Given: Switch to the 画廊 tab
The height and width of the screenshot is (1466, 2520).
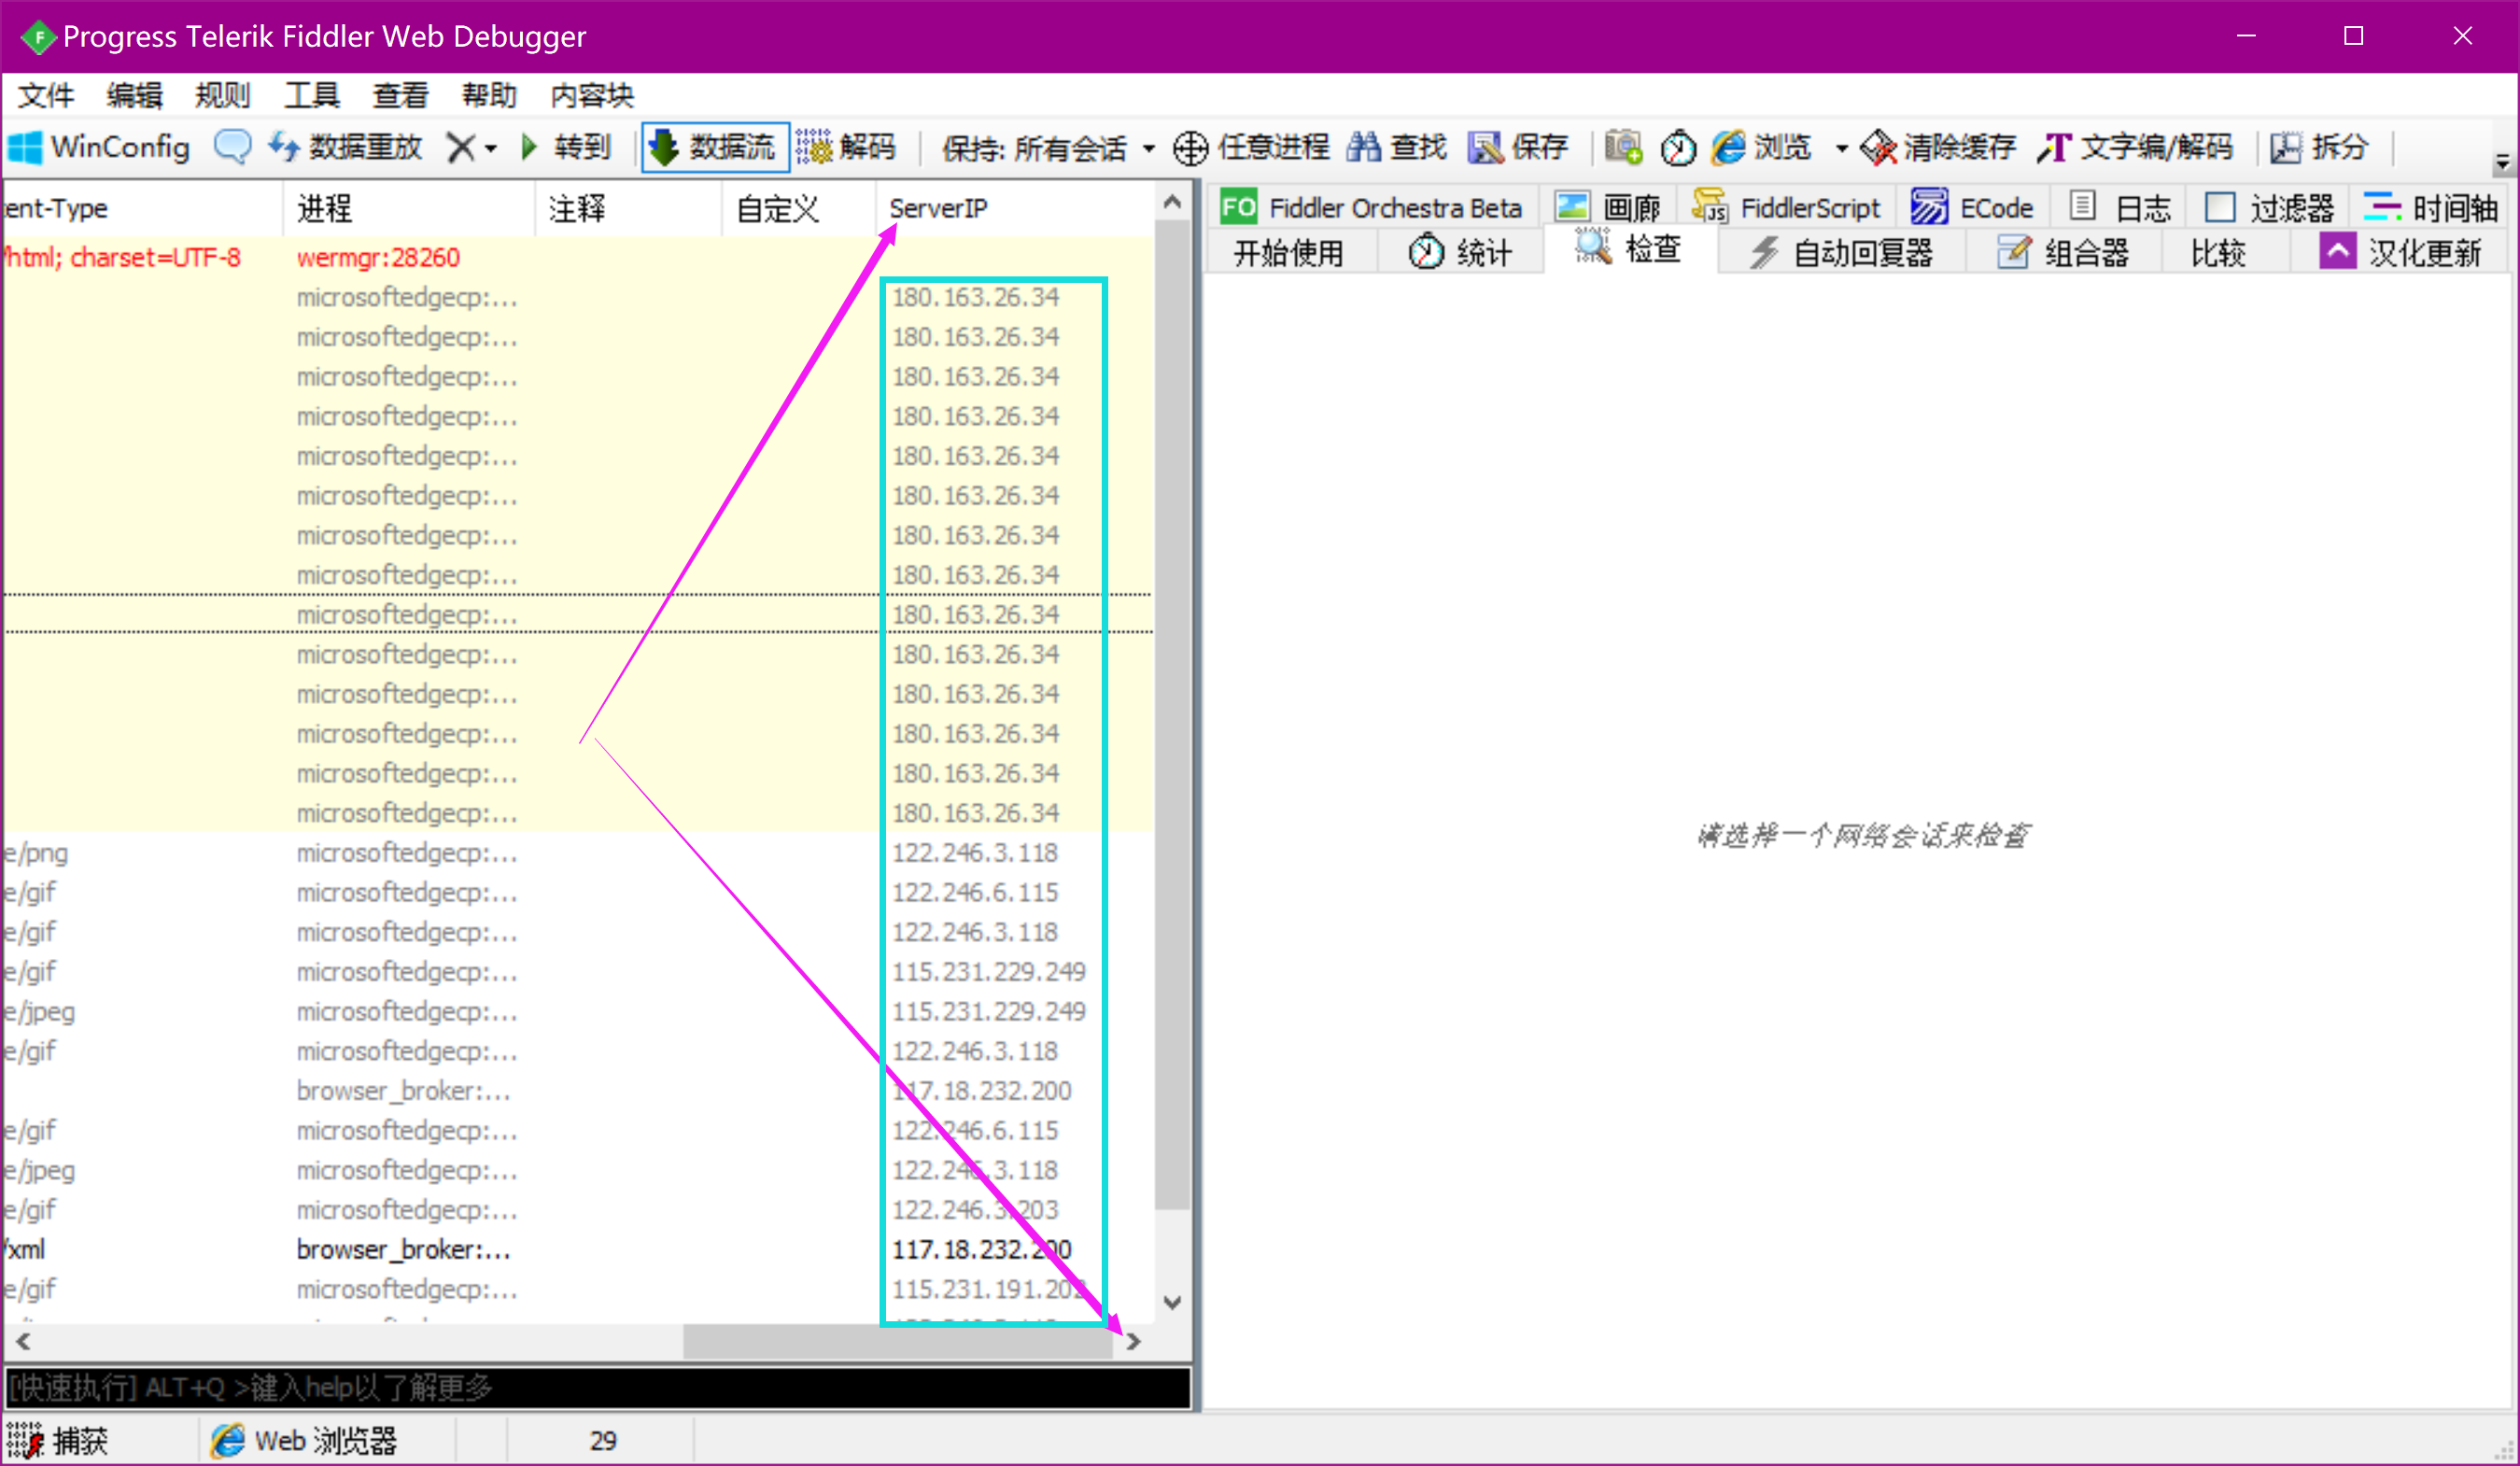Looking at the screenshot, I should click(x=1608, y=208).
